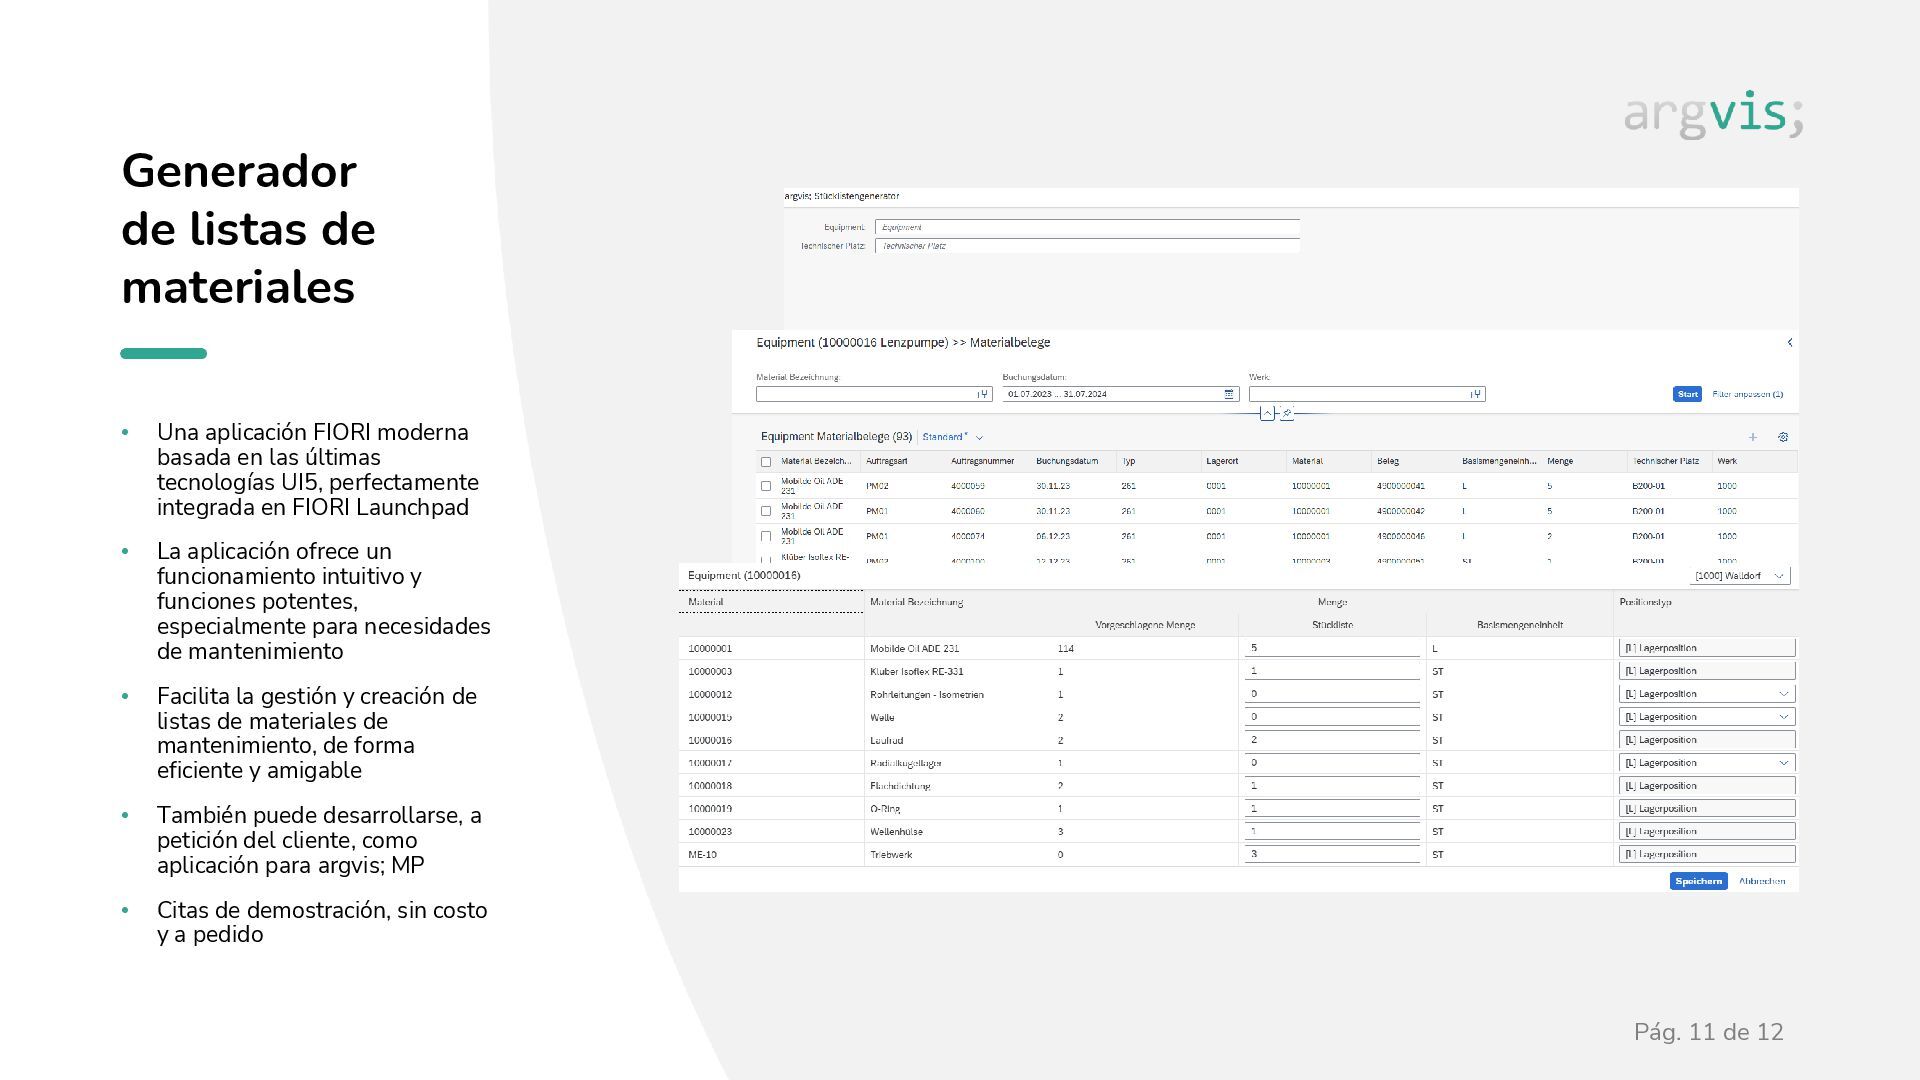
Task: Click the Positionstyp column header
Action: tap(1645, 602)
